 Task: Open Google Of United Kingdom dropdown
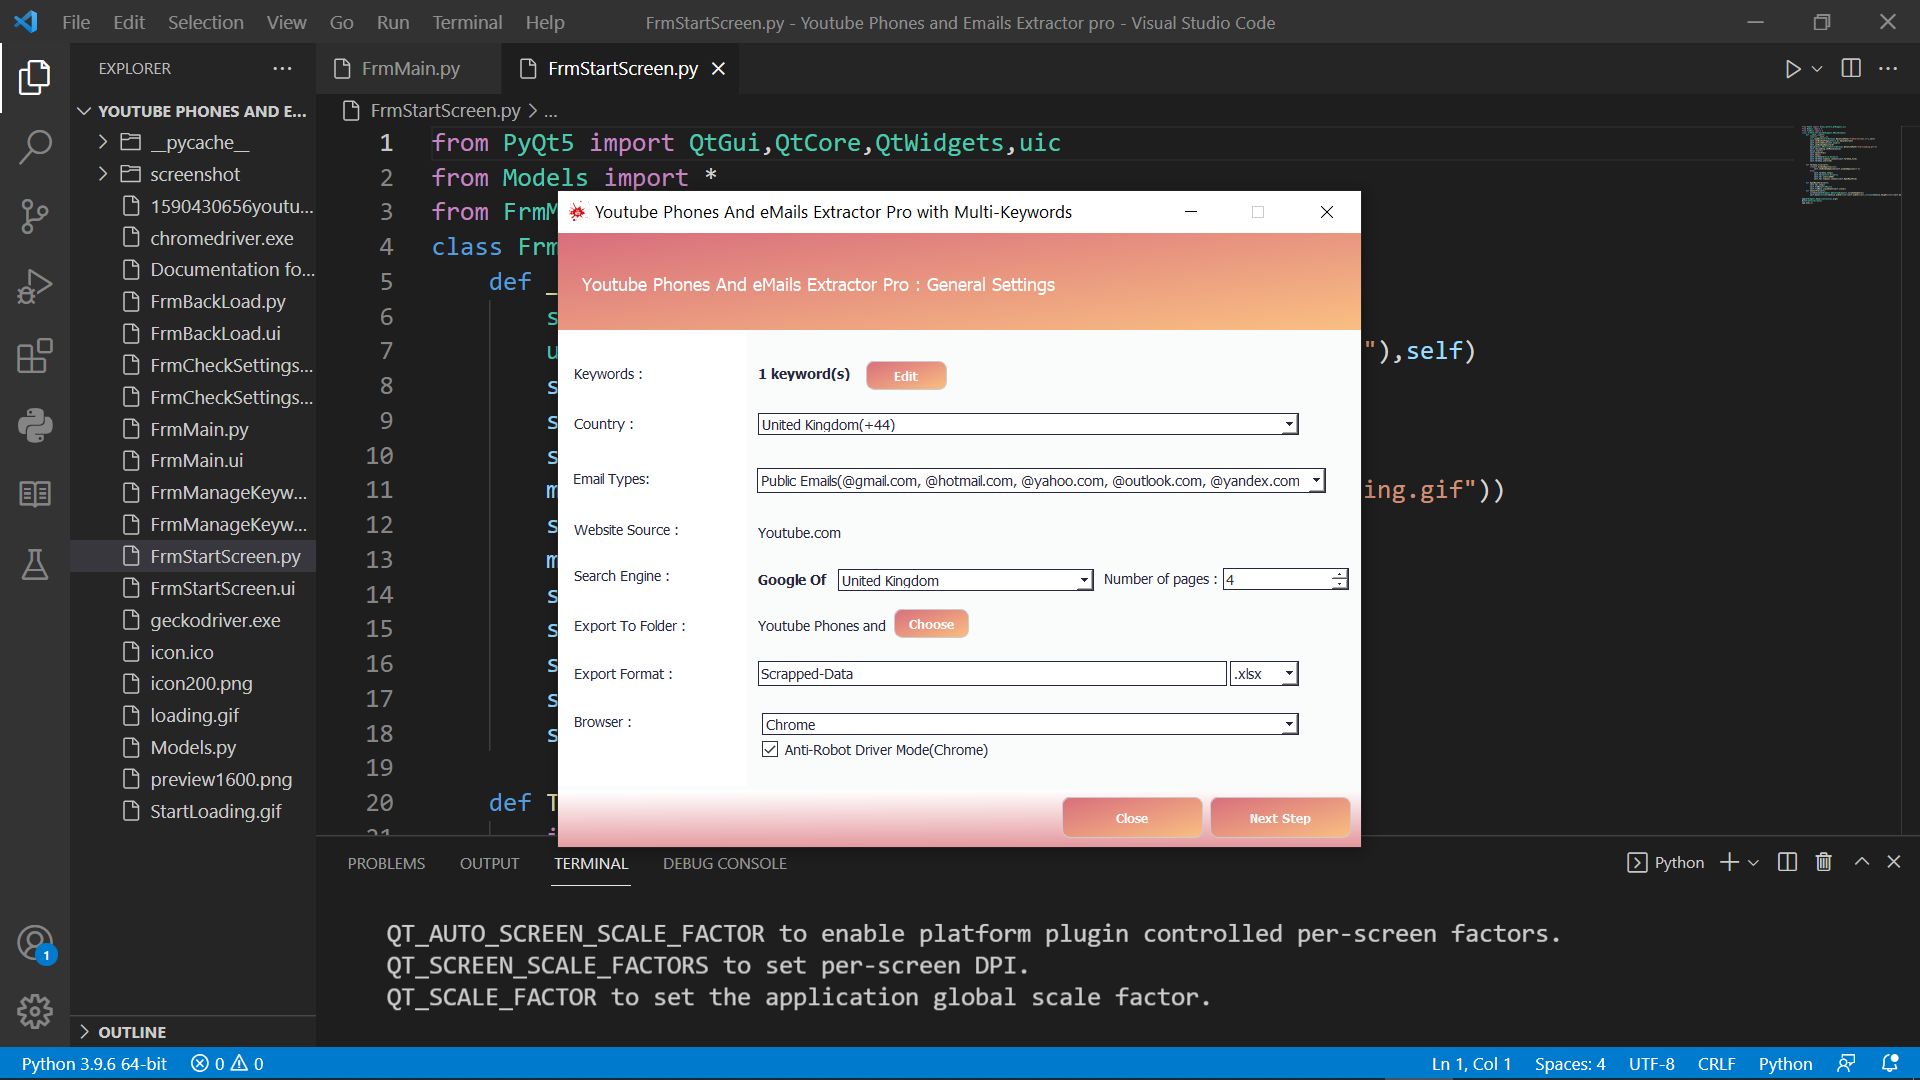tap(965, 580)
